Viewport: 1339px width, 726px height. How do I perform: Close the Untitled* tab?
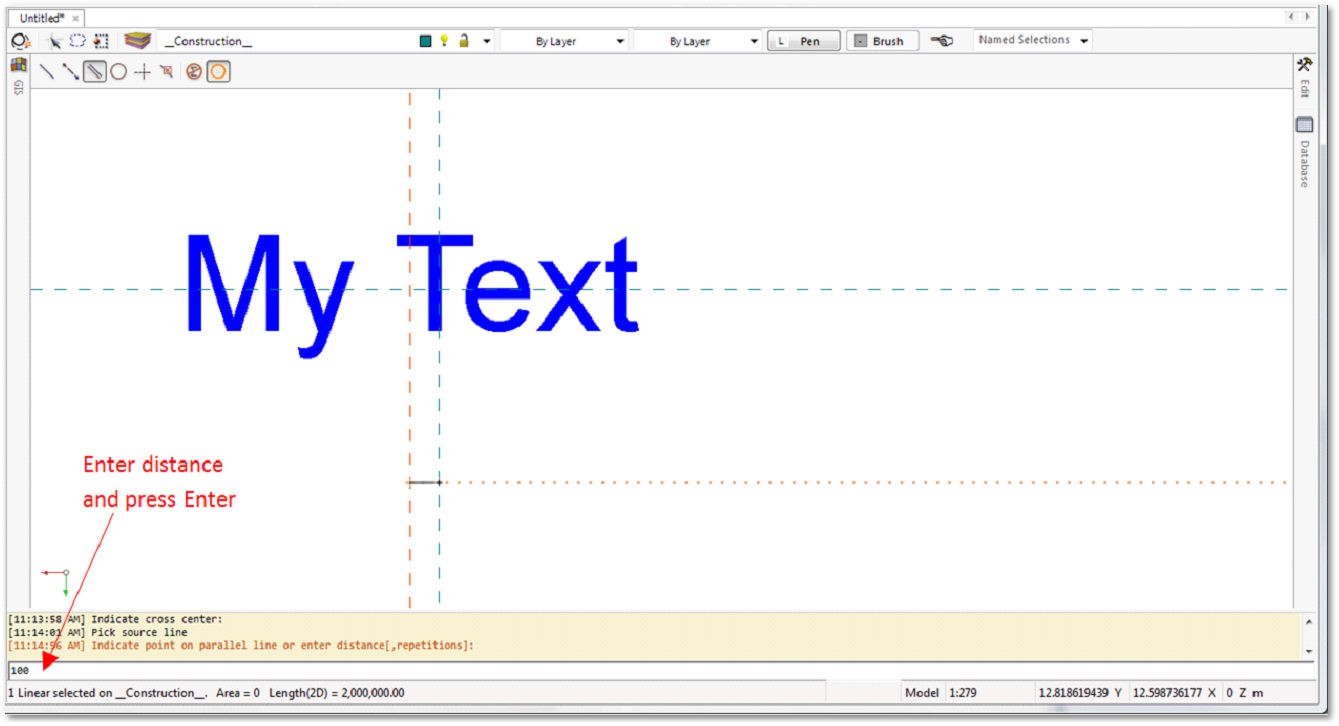coord(76,19)
